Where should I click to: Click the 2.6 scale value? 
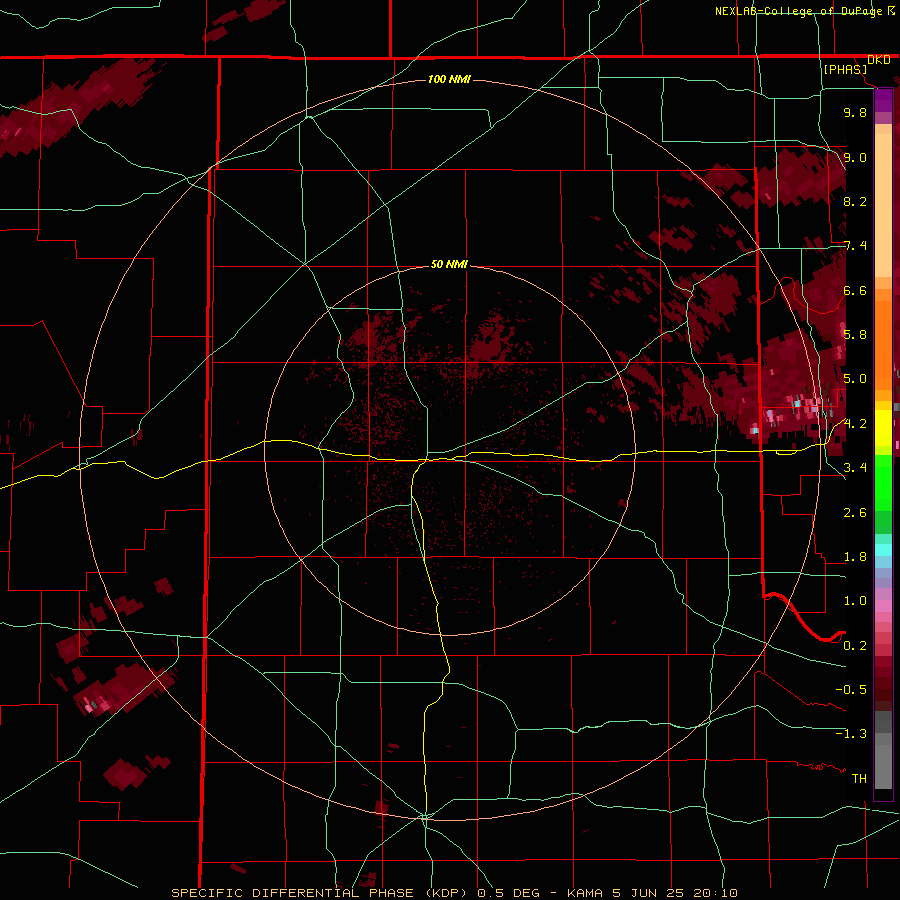click(855, 513)
